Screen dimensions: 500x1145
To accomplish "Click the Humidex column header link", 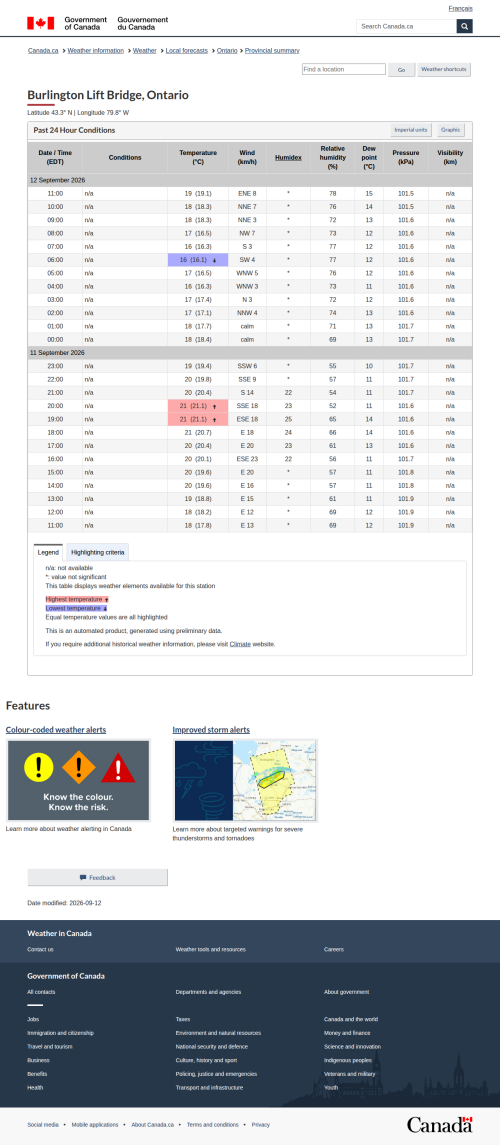I will click(288, 158).
